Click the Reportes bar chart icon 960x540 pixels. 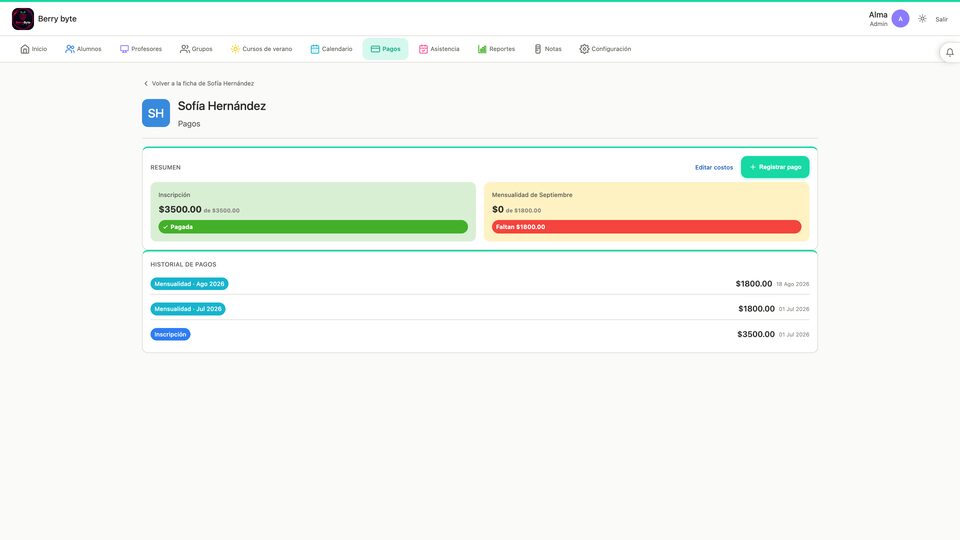(482, 49)
